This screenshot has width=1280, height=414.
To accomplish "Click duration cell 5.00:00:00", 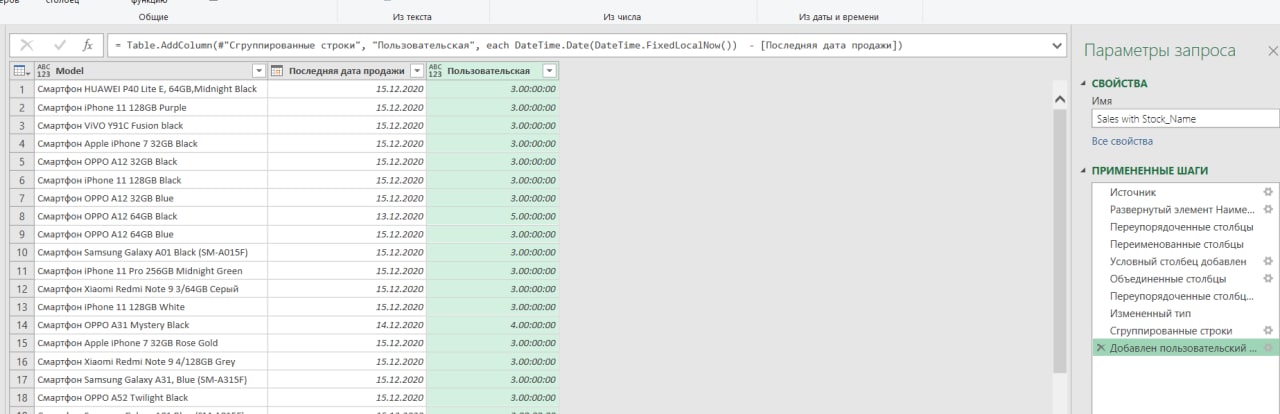I will point(492,216).
